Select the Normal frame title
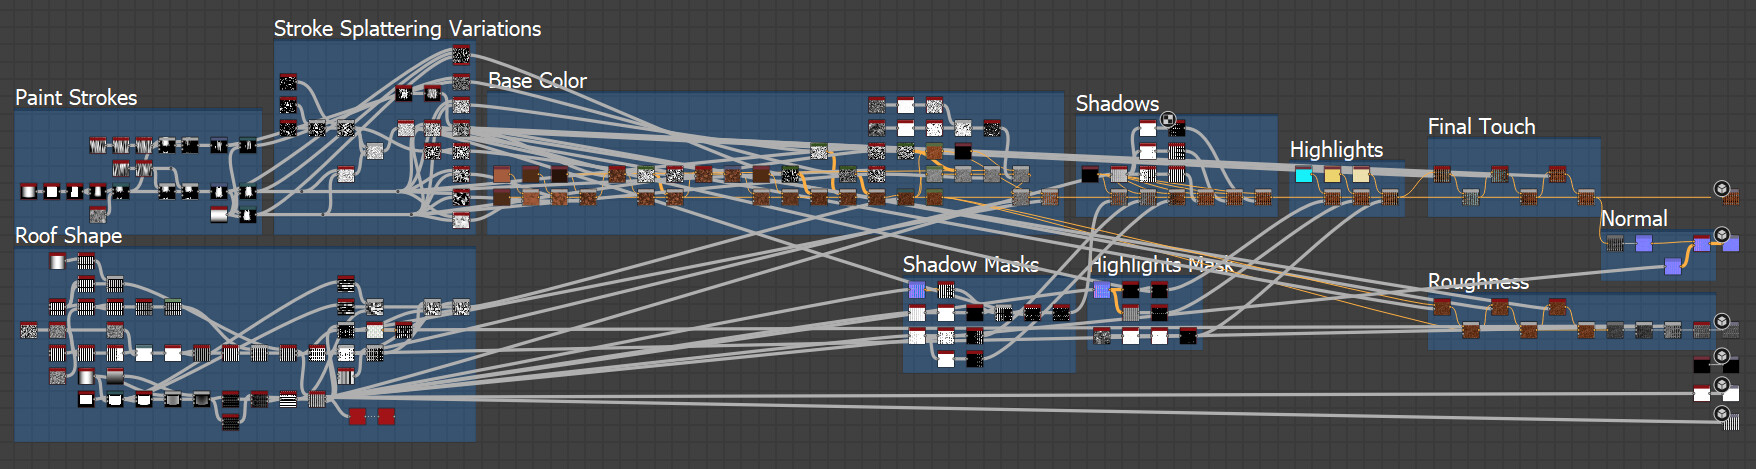The image size is (1756, 469). click(x=1634, y=218)
